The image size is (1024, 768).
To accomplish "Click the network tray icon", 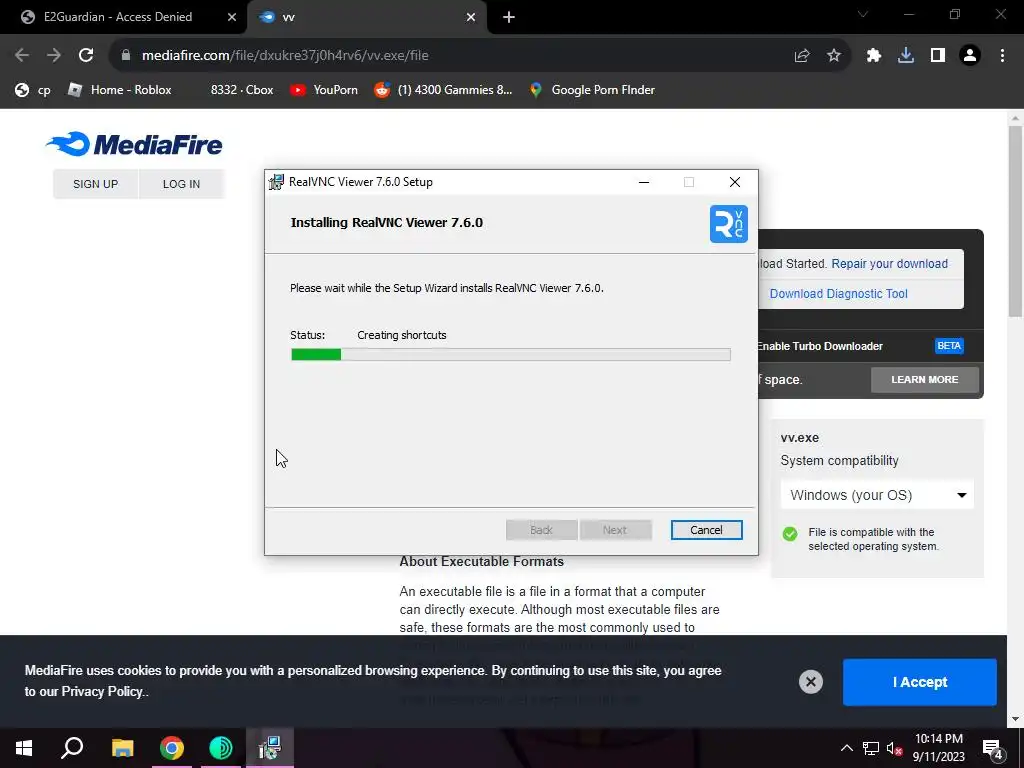I will click(871, 748).
